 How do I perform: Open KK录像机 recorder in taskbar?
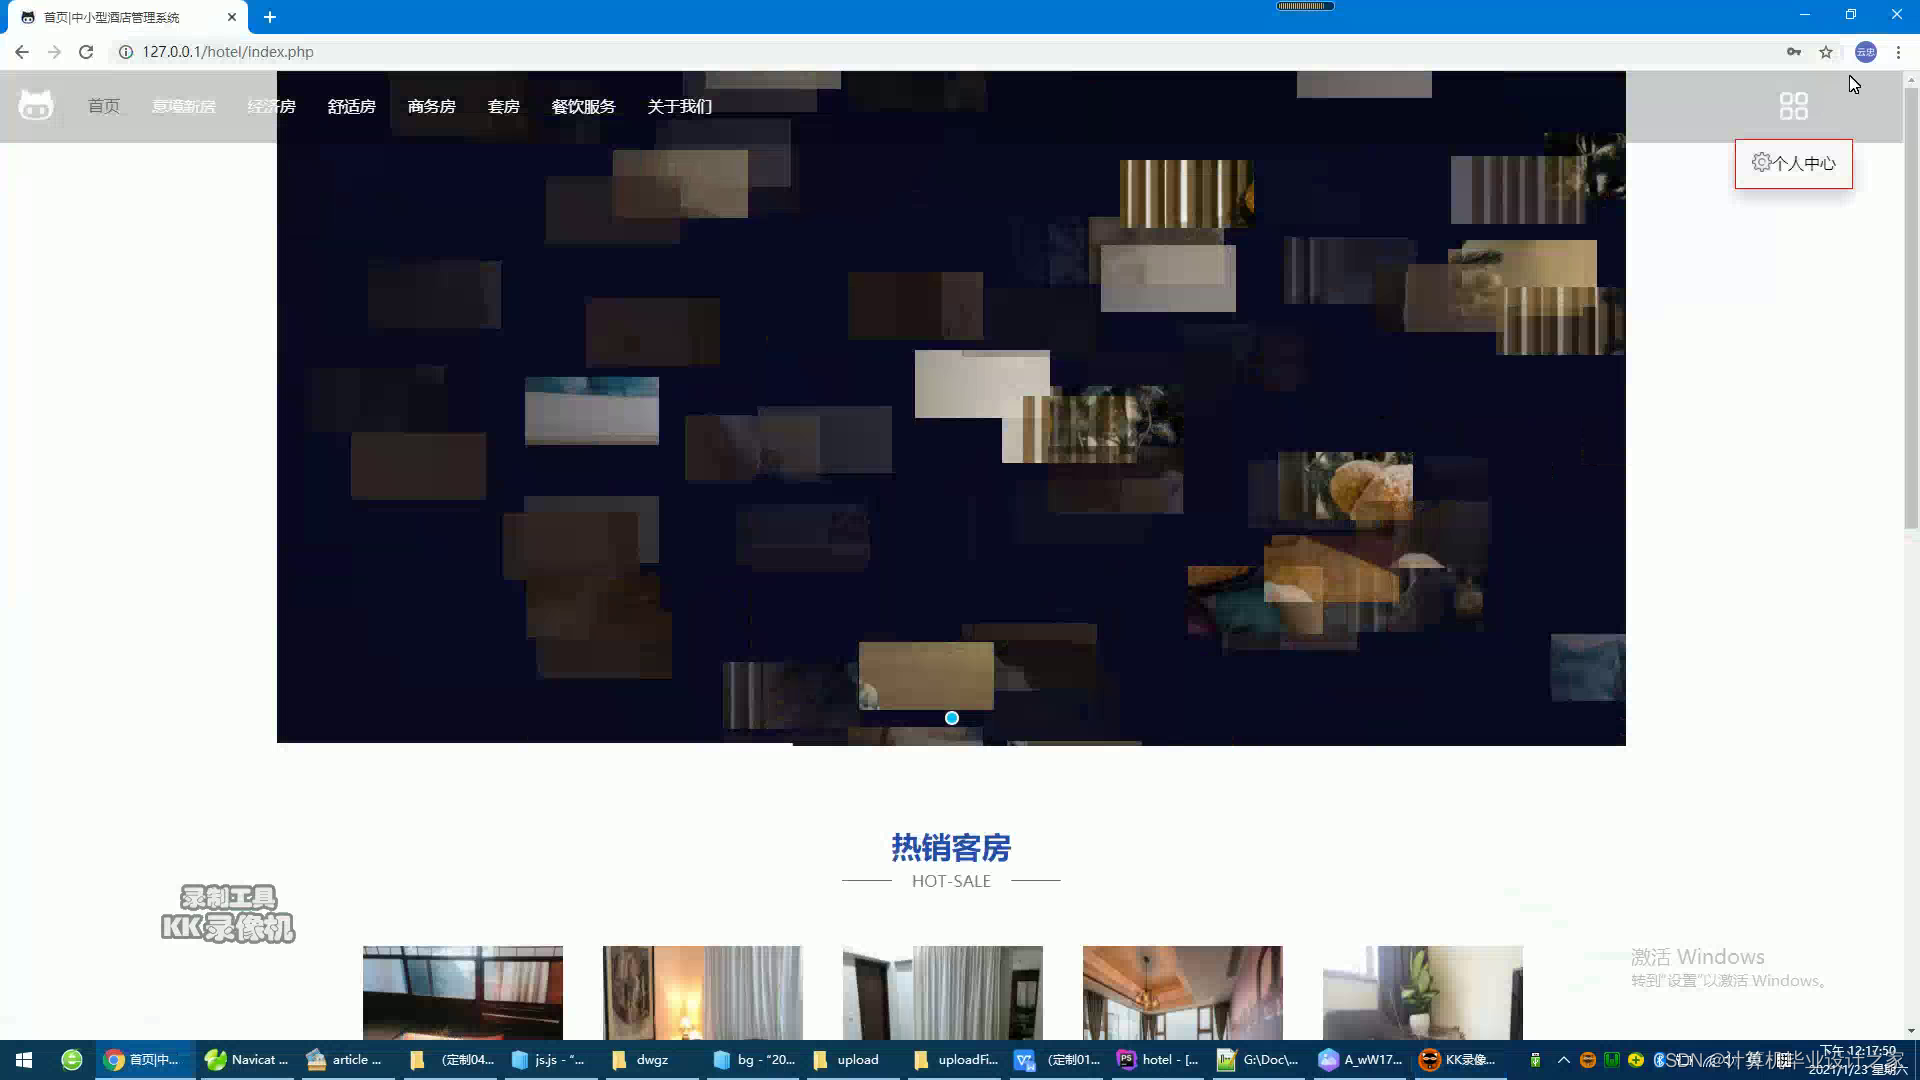pyautogui.click(x=1460, y=1060)
